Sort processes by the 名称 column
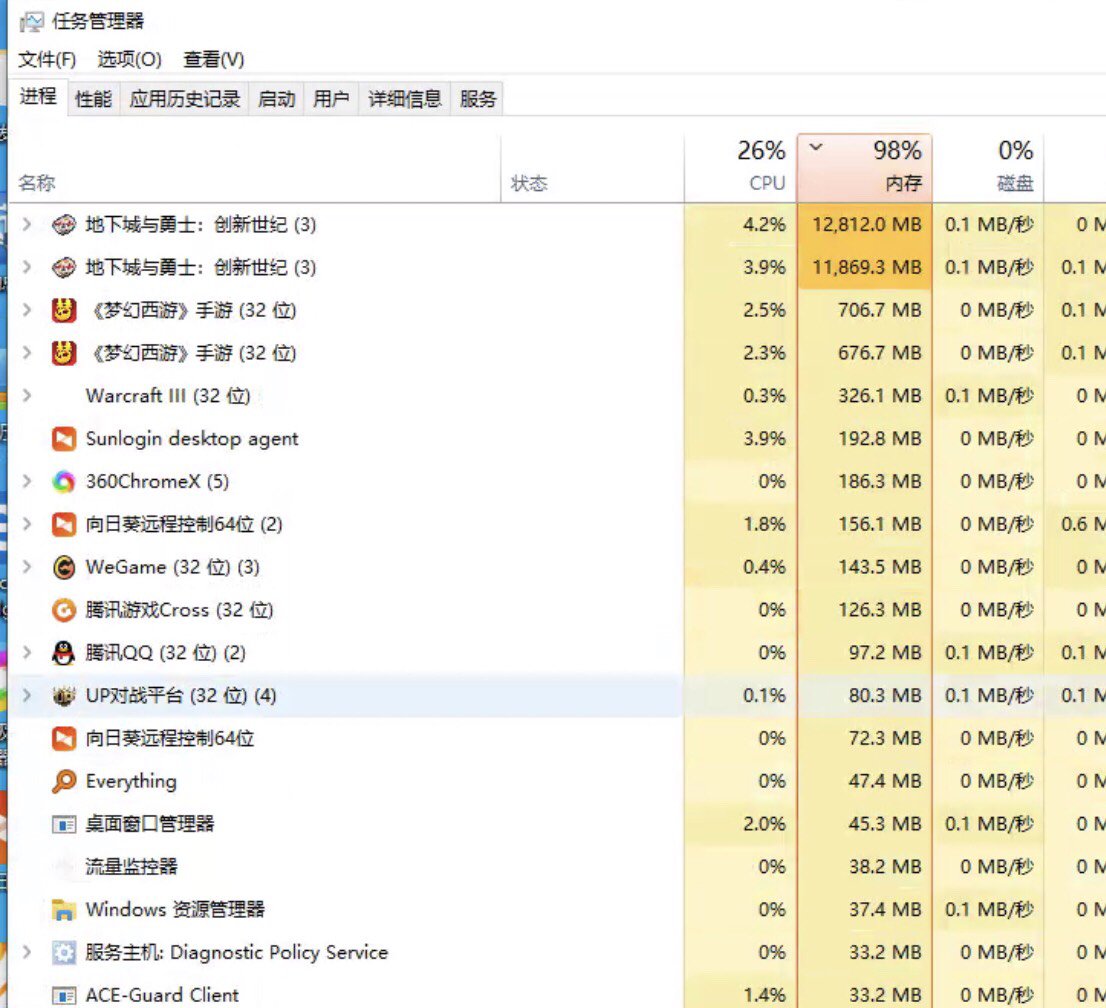This screenshot has height=1008, width=1106. click(x=254, y=168)
